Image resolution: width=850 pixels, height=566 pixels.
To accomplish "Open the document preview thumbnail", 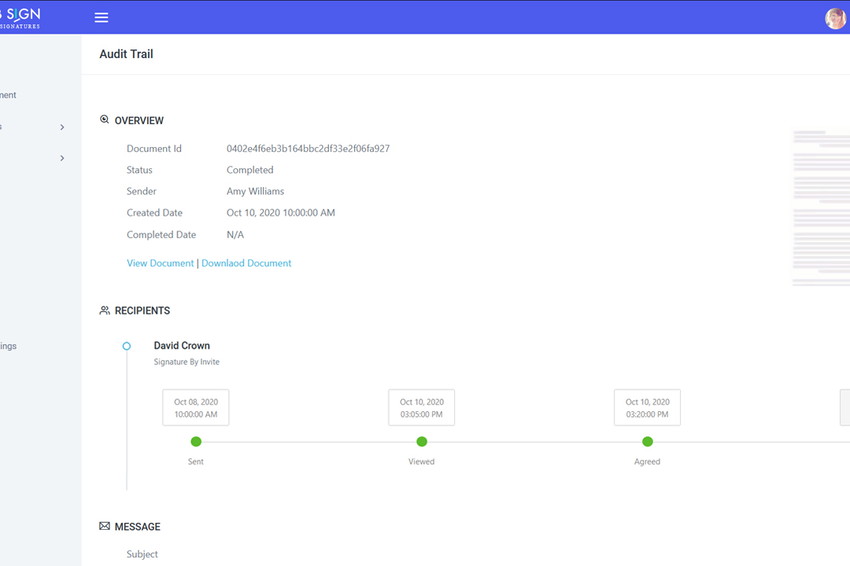I will (x=821, y=208).
